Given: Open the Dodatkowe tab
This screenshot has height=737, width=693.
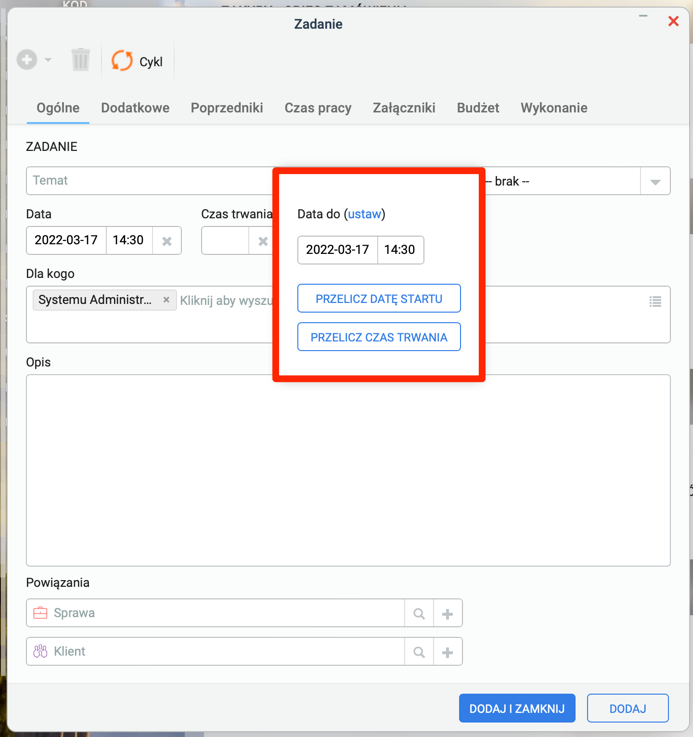Looking at the screenshot, I should point(135,108).
